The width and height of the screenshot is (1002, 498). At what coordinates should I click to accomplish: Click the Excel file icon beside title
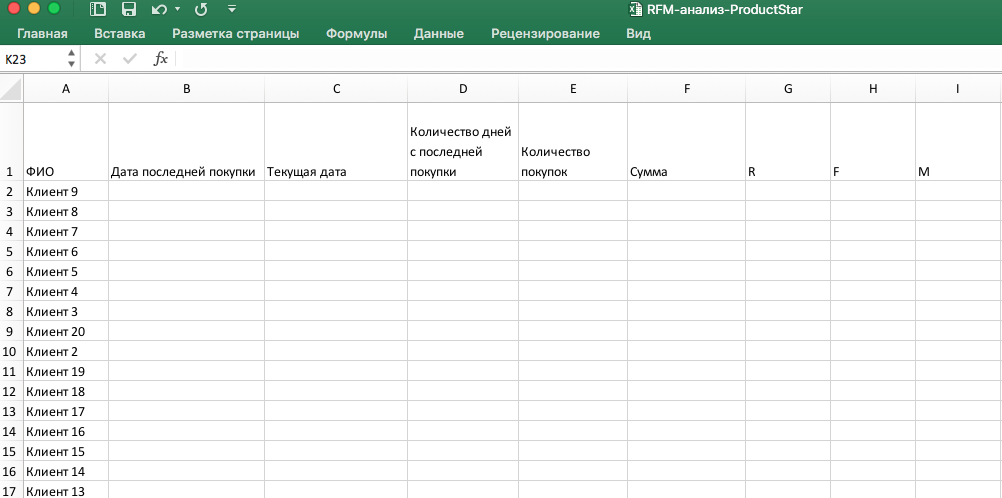tap(635, 9)
